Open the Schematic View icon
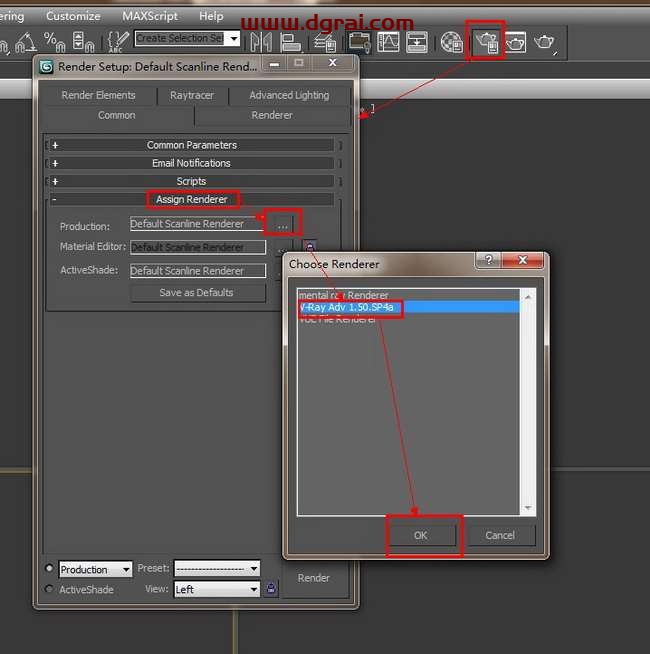 point(417,42)
